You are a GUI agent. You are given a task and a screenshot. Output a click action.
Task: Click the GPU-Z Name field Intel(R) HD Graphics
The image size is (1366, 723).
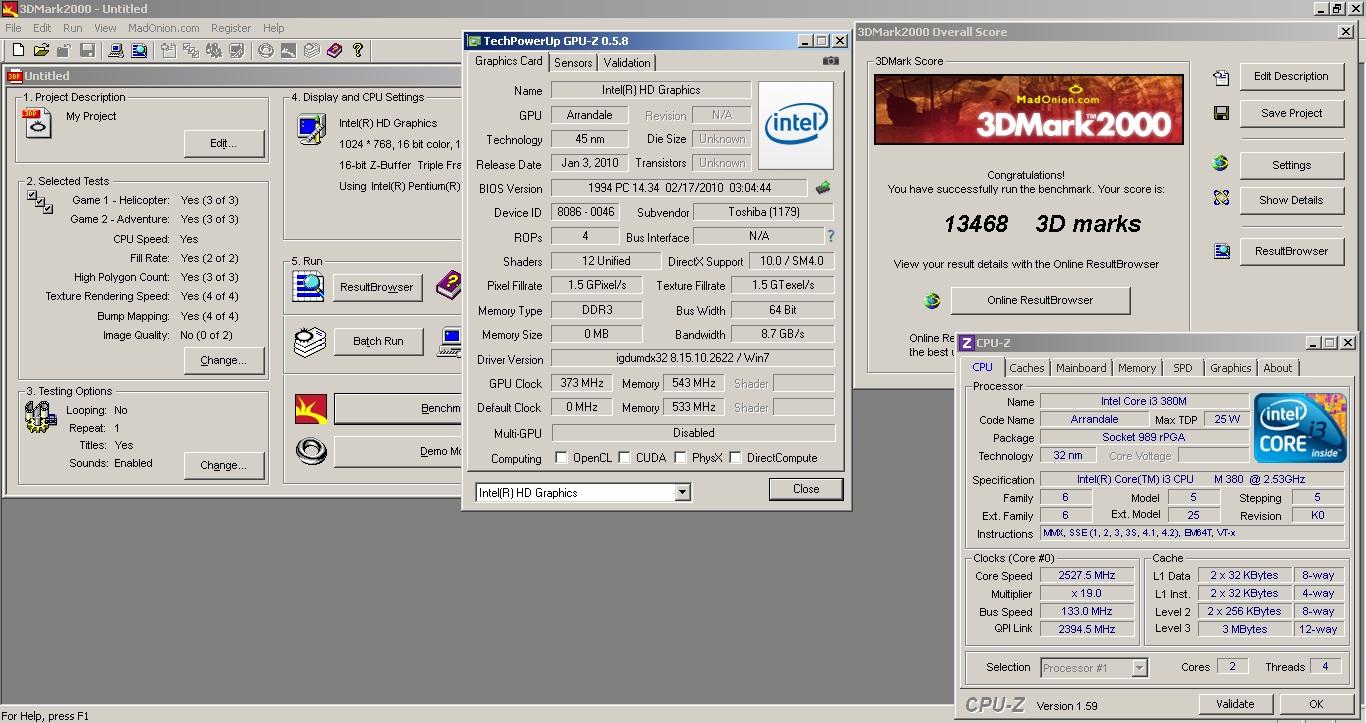tap(651, 90)
